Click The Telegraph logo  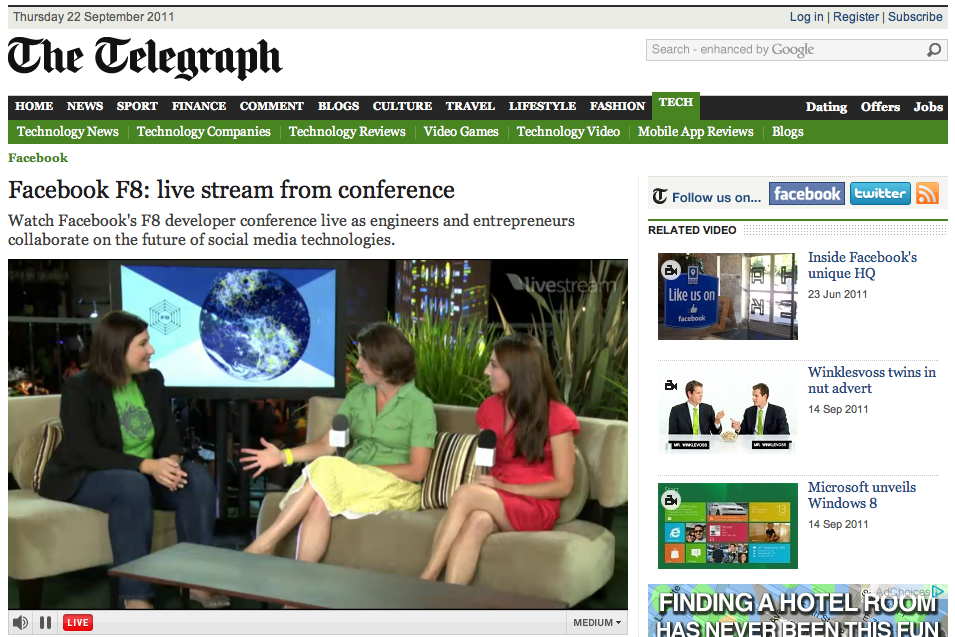145,58
